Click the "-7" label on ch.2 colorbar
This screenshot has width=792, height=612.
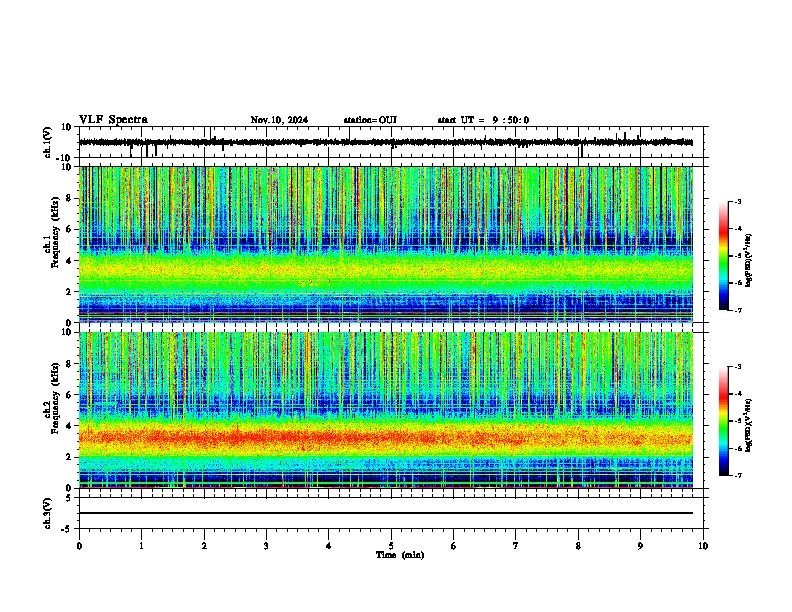738,475
